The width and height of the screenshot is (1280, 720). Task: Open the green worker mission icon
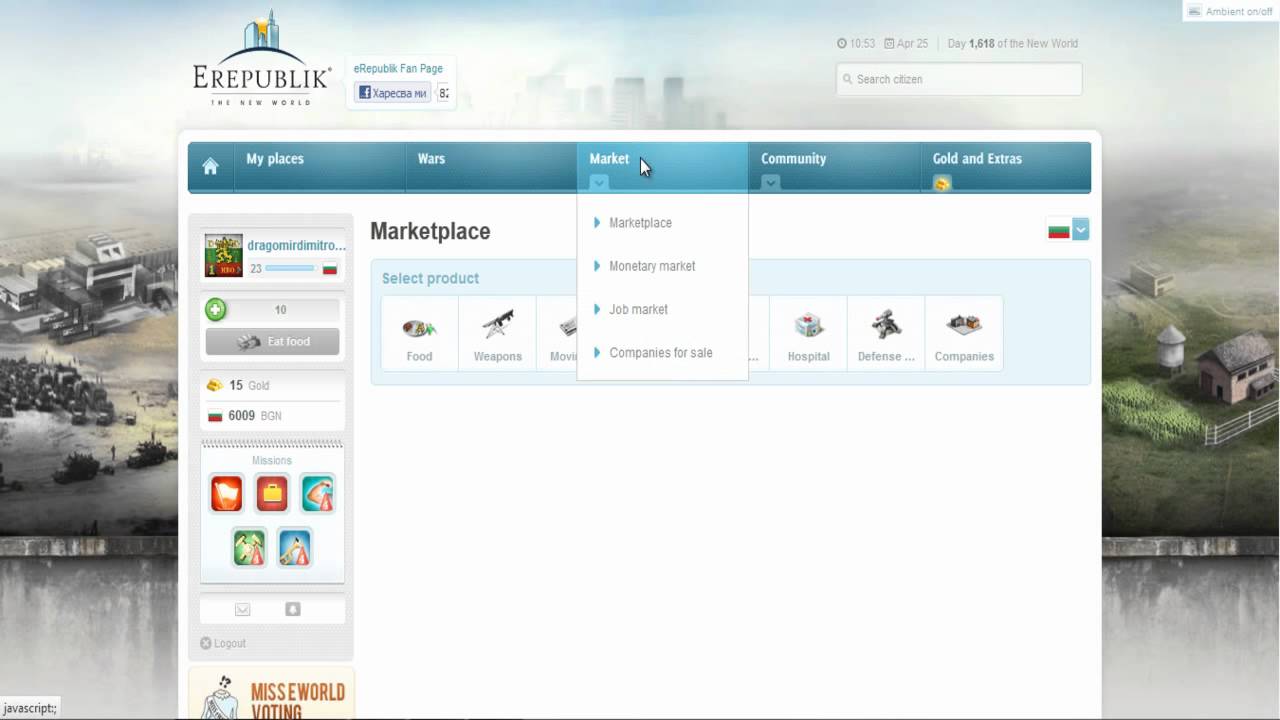tap(249, 548)
